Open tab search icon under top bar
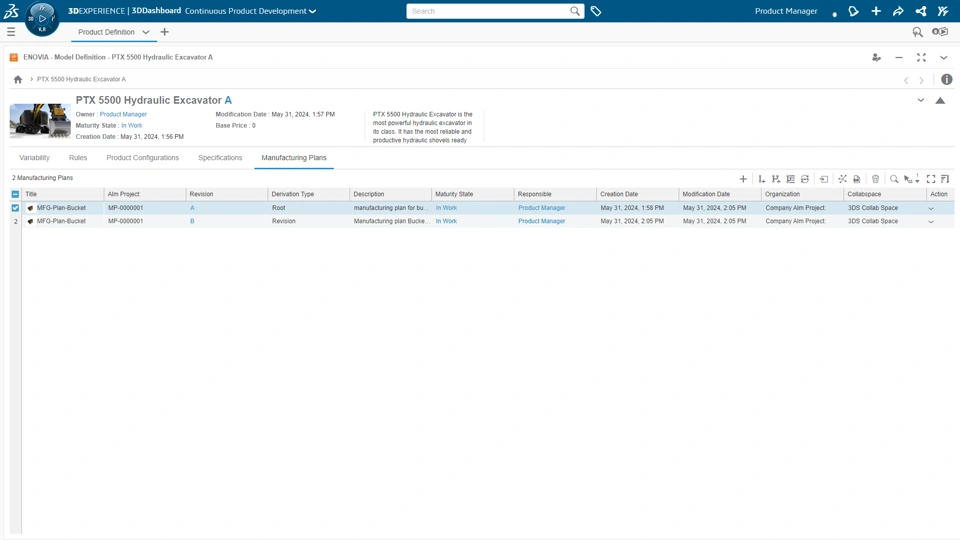Image resolution: width=960 pixels, height=540 pixels. 917,32
